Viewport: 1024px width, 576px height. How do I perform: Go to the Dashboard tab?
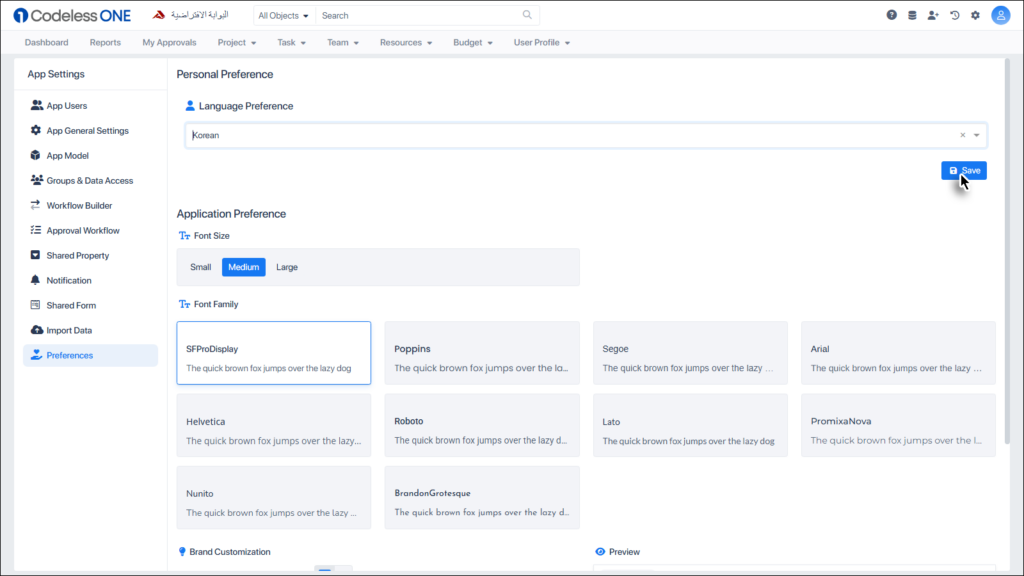46,42
